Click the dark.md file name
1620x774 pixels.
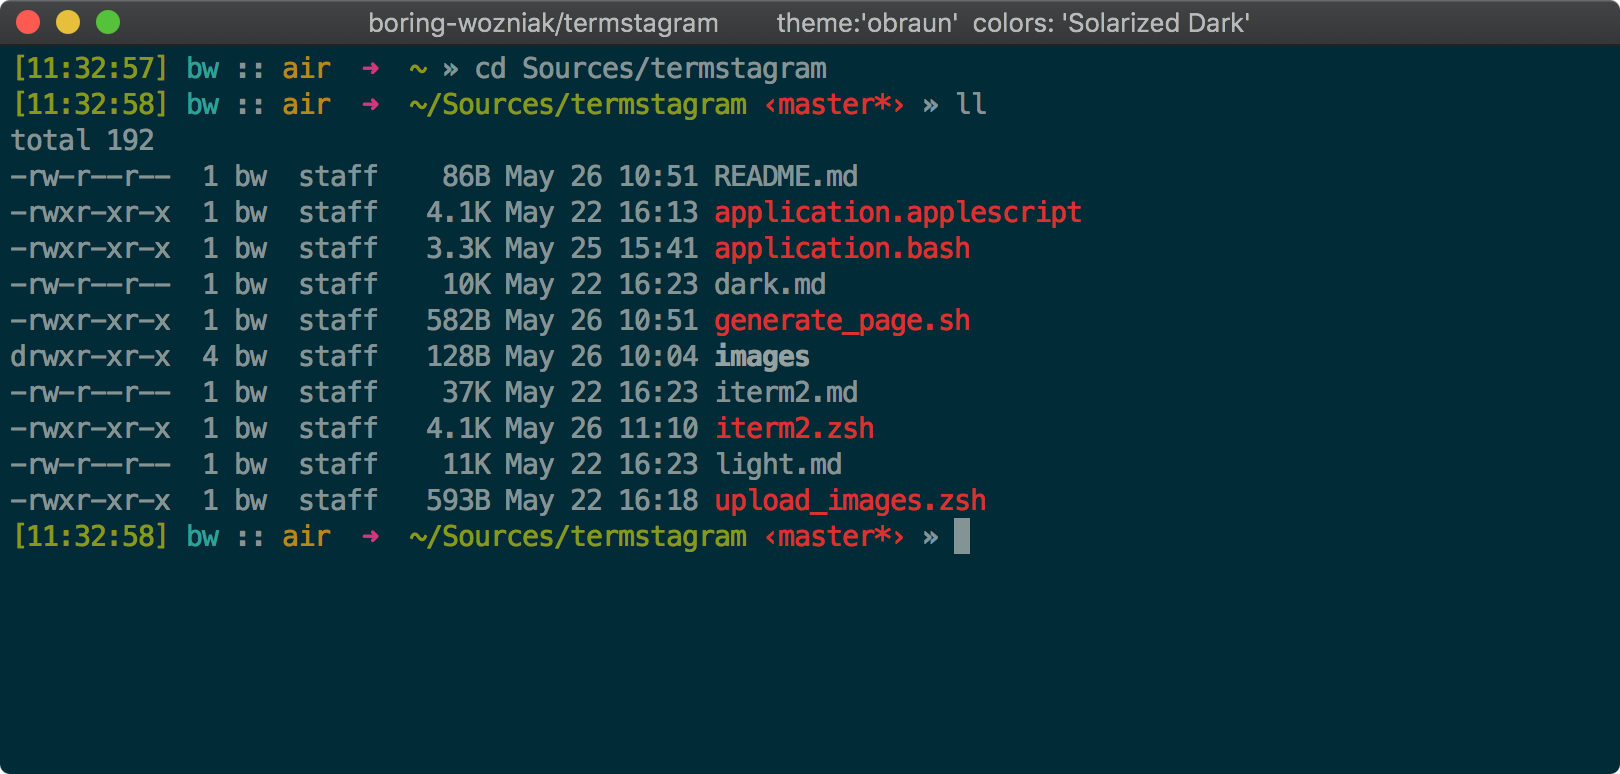tap(769, 285)
